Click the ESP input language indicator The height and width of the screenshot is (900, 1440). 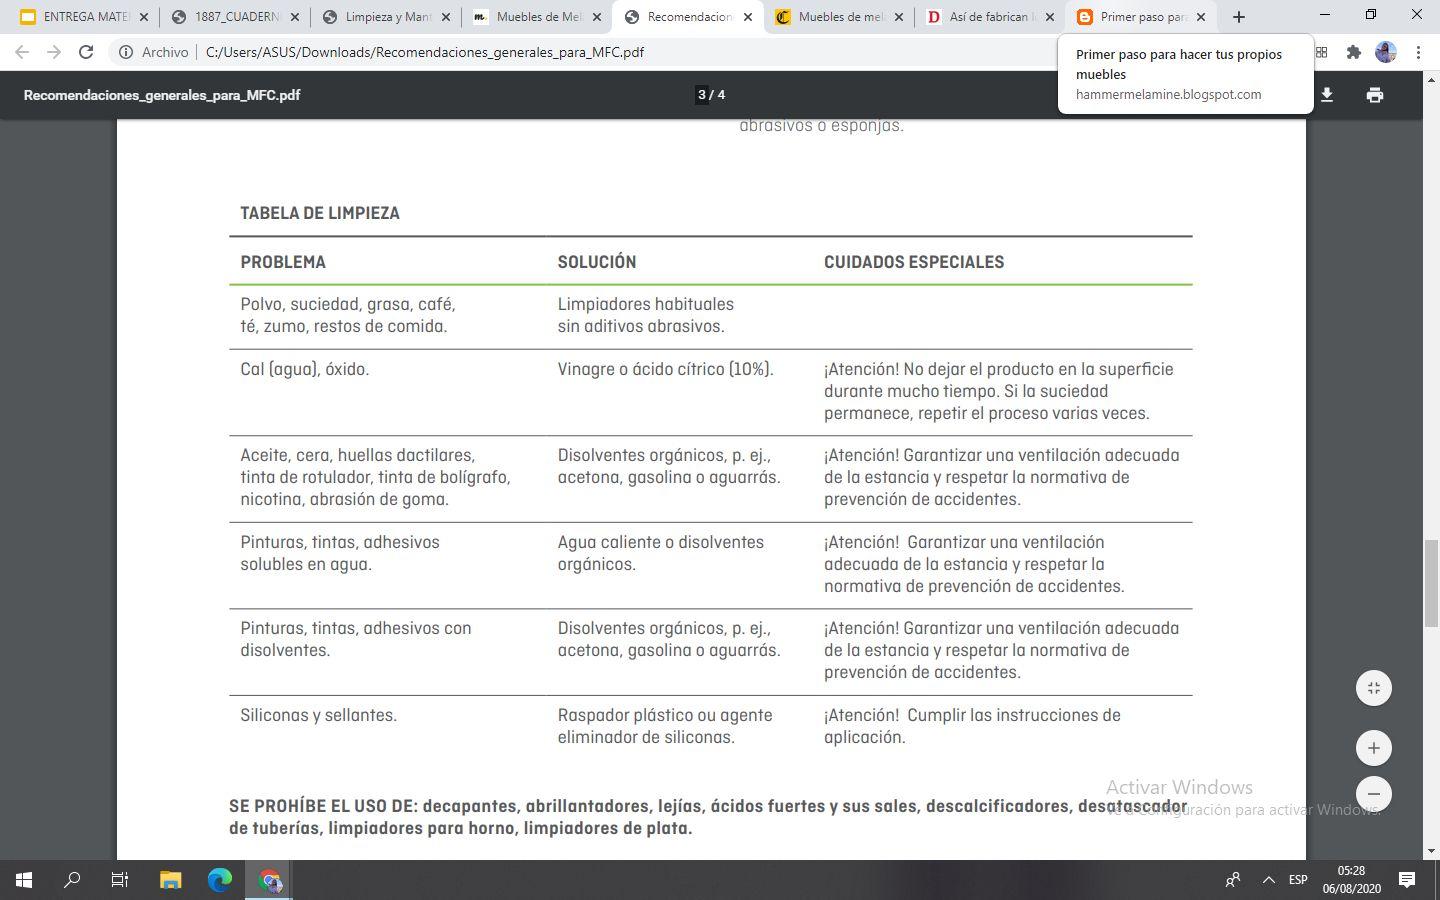[1298, 880]
